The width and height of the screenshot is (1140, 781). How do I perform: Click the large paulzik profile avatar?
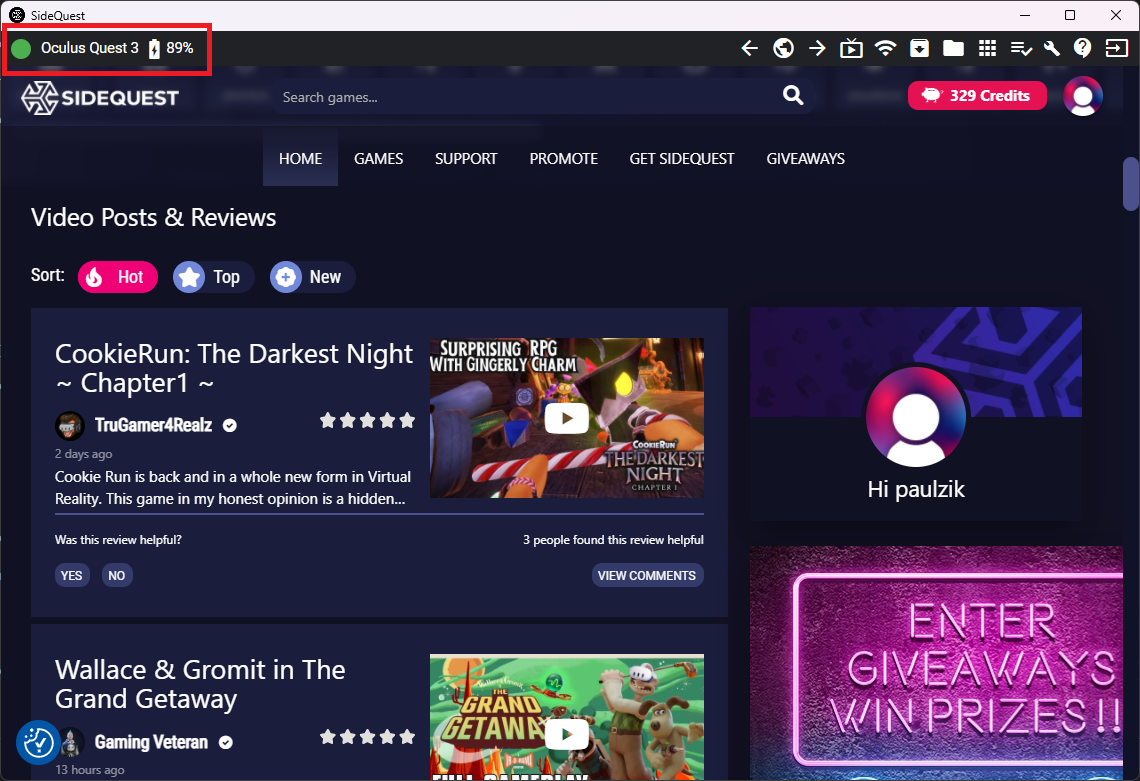pyautogui.click(x=916, y=417)
